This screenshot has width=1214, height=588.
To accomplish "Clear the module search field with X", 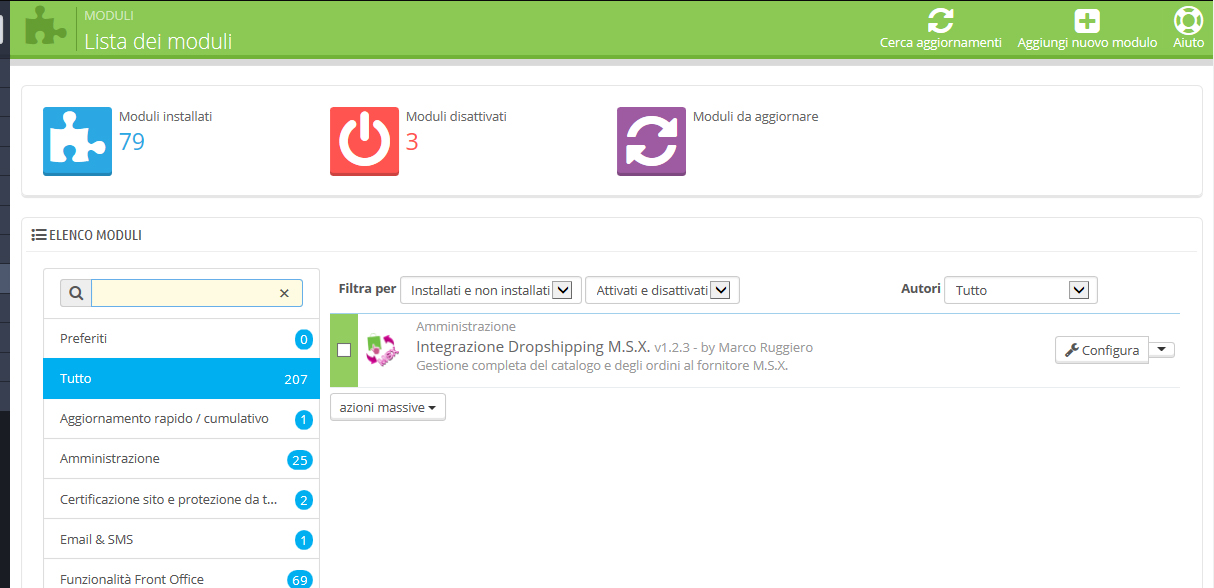I will click(284, 293).
